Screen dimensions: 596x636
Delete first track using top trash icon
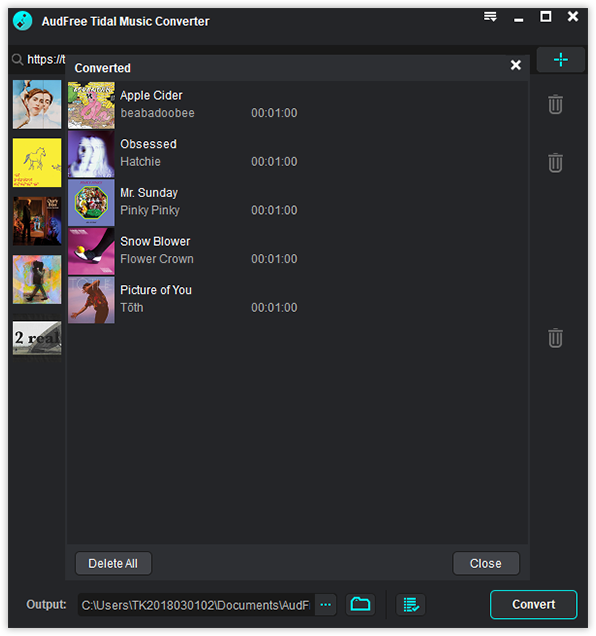point(555,104)
